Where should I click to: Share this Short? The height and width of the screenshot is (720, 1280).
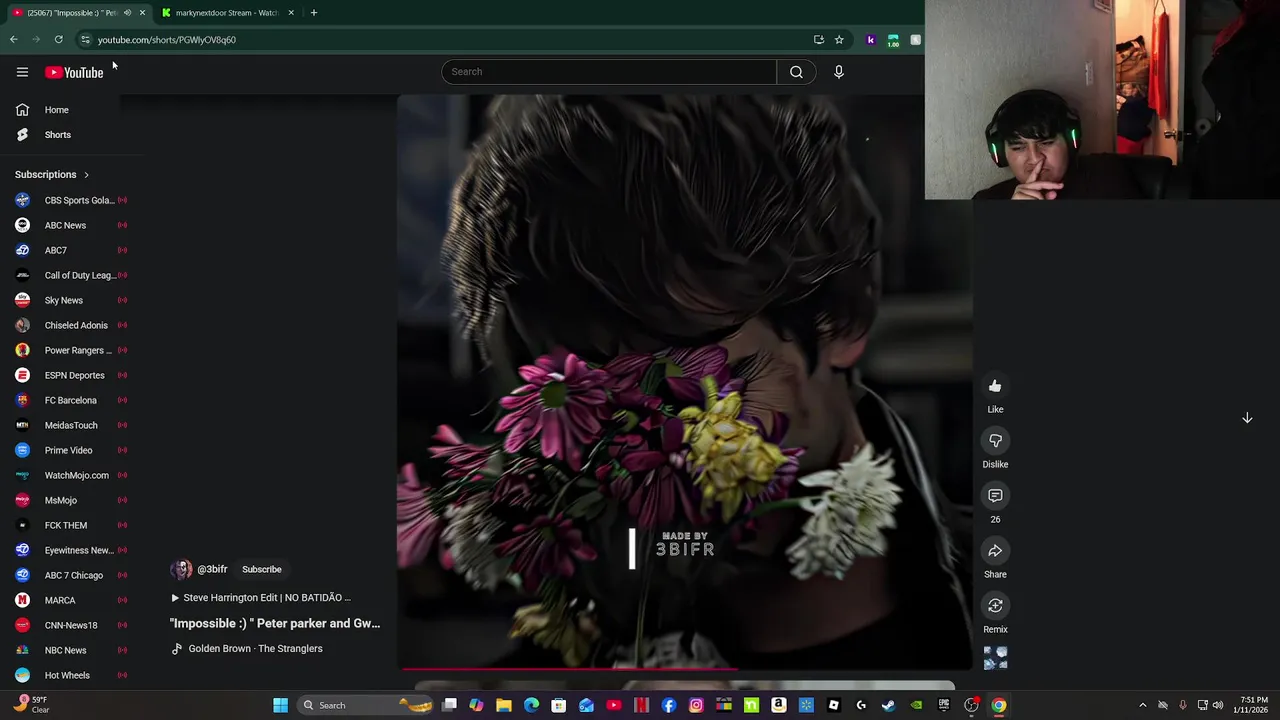point(995,551)
